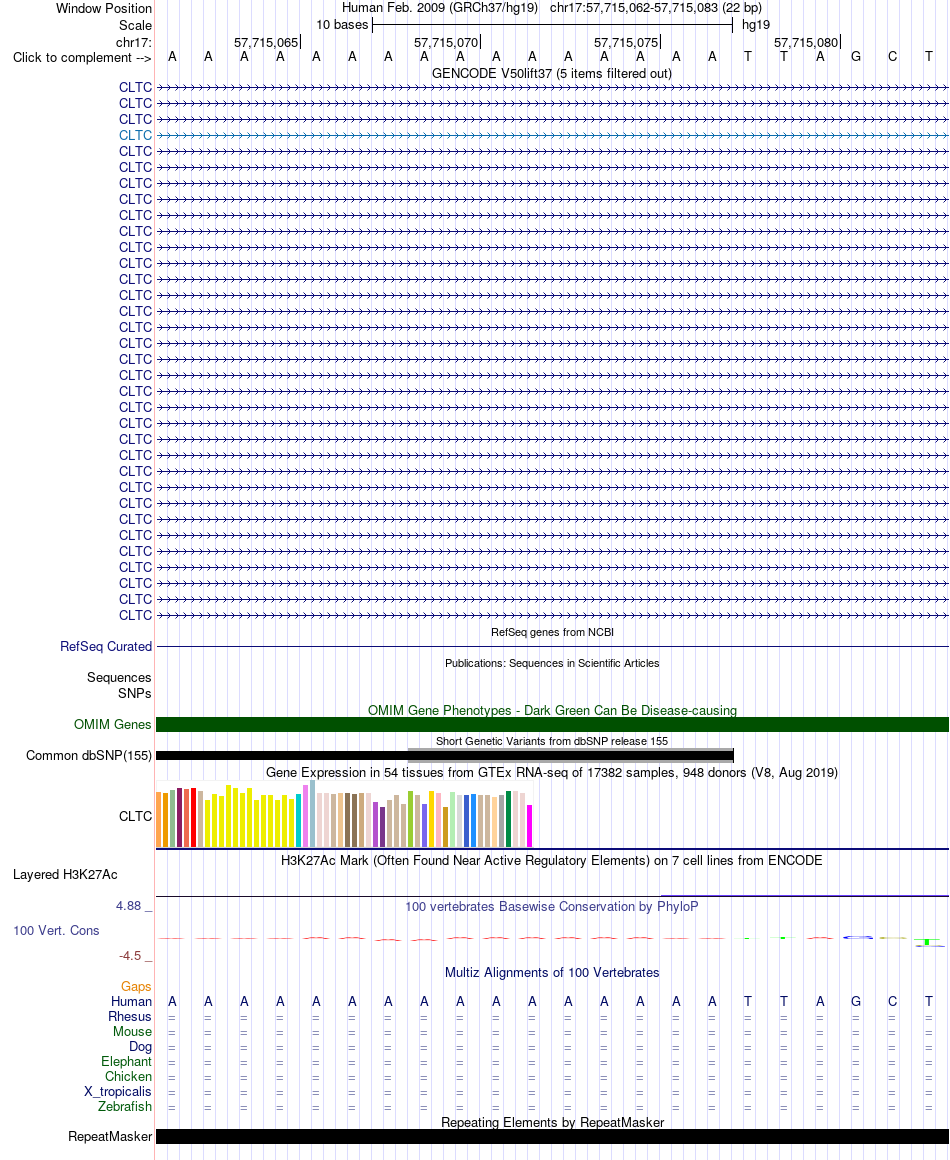
Task: Click the orange Gaps label
Action: click(x=136, y=987)
